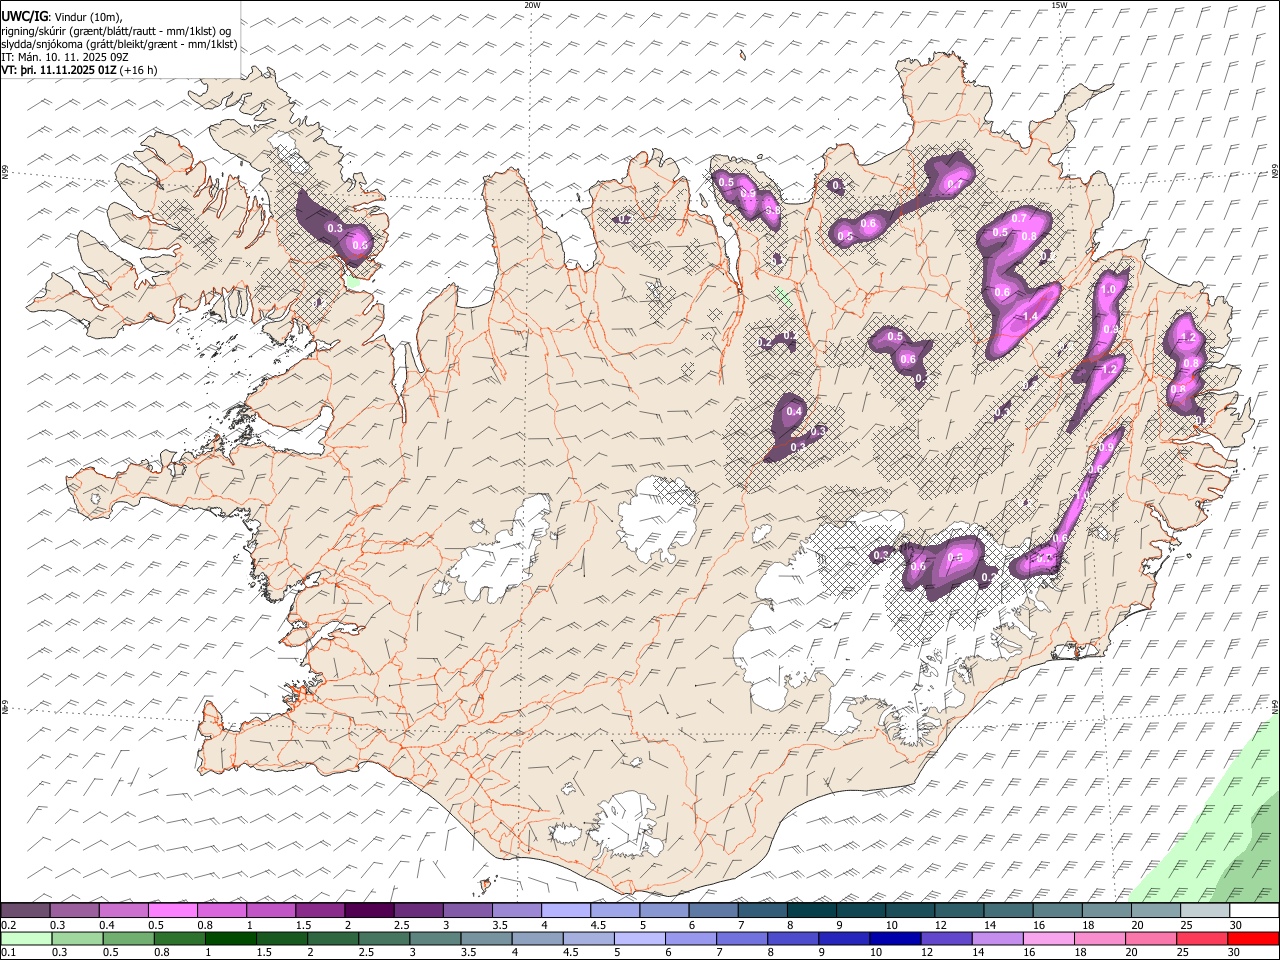Click the 10 deep blue swatch in lower legend row

[x=895, y=939]
